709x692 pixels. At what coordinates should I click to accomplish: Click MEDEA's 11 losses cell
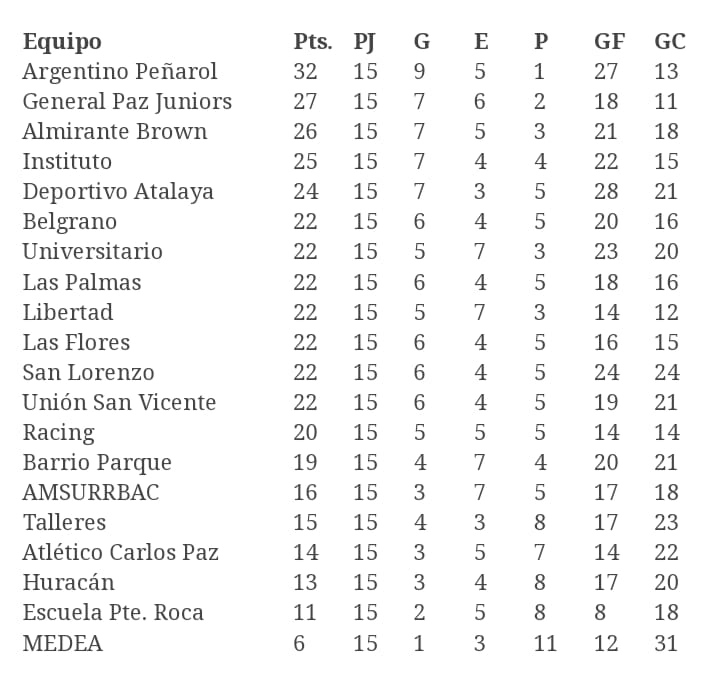point(545,643)
